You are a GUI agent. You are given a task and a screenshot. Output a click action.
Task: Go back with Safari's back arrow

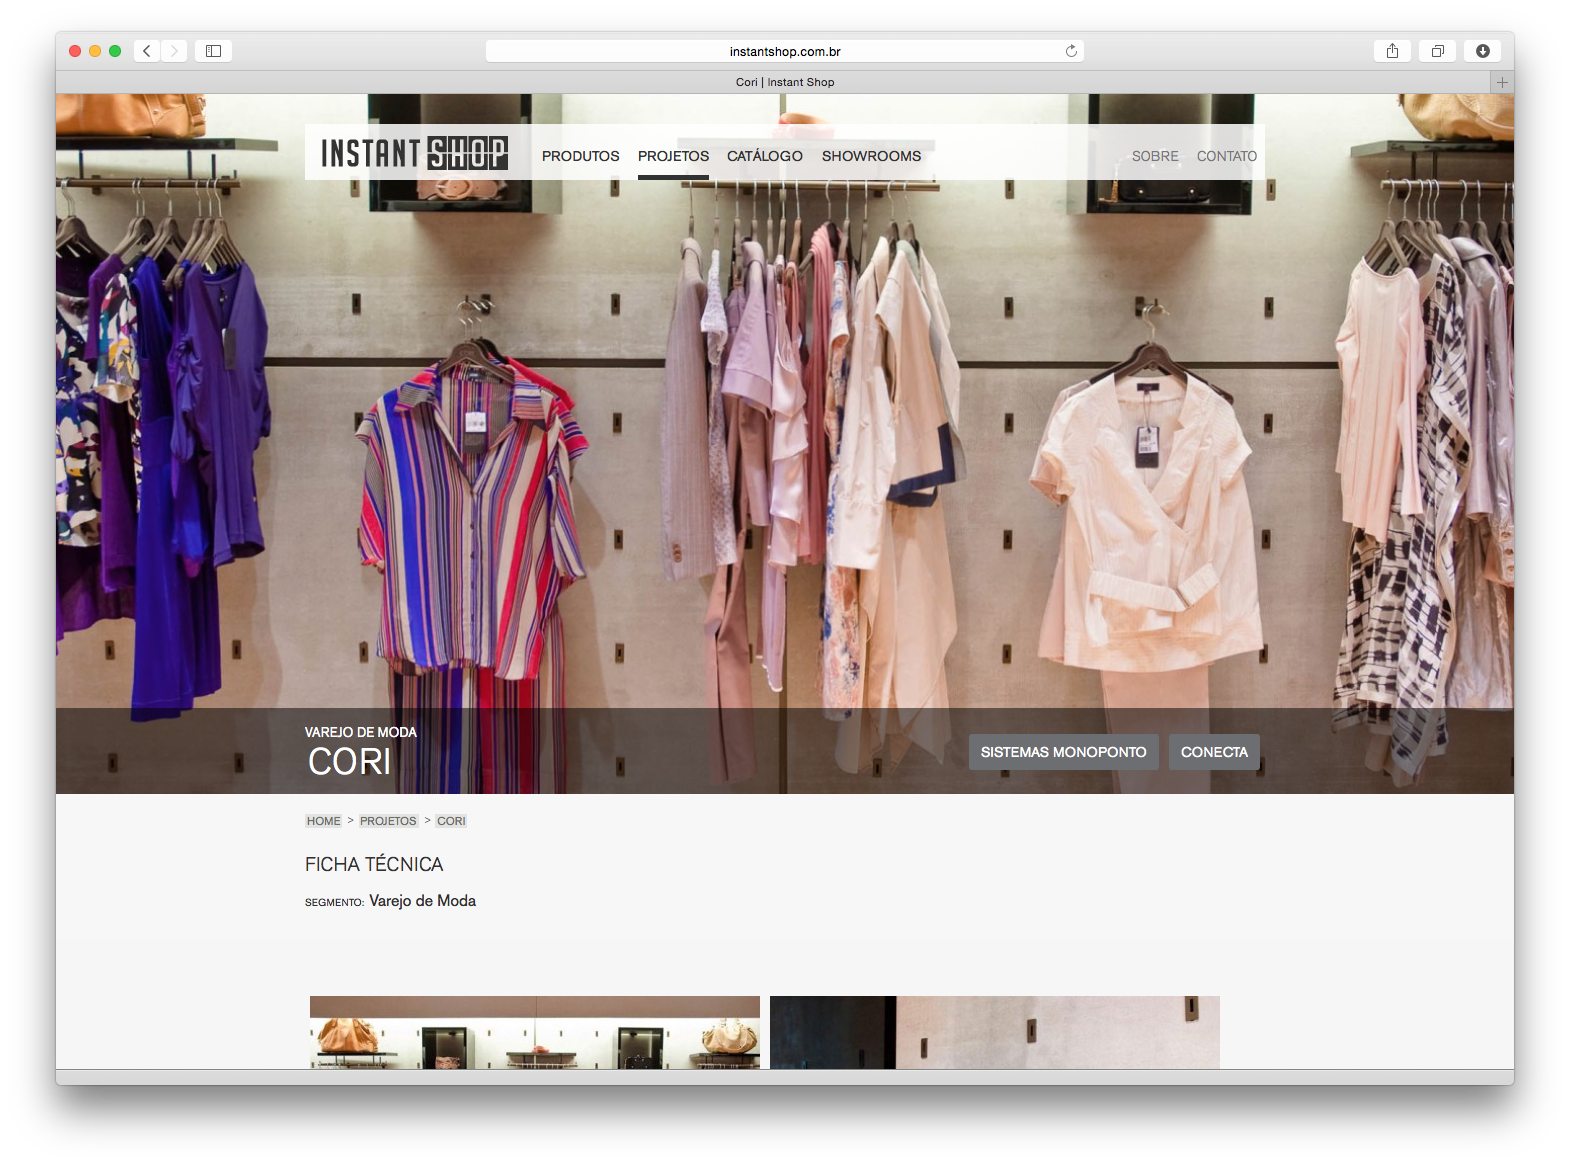(147, 51)
